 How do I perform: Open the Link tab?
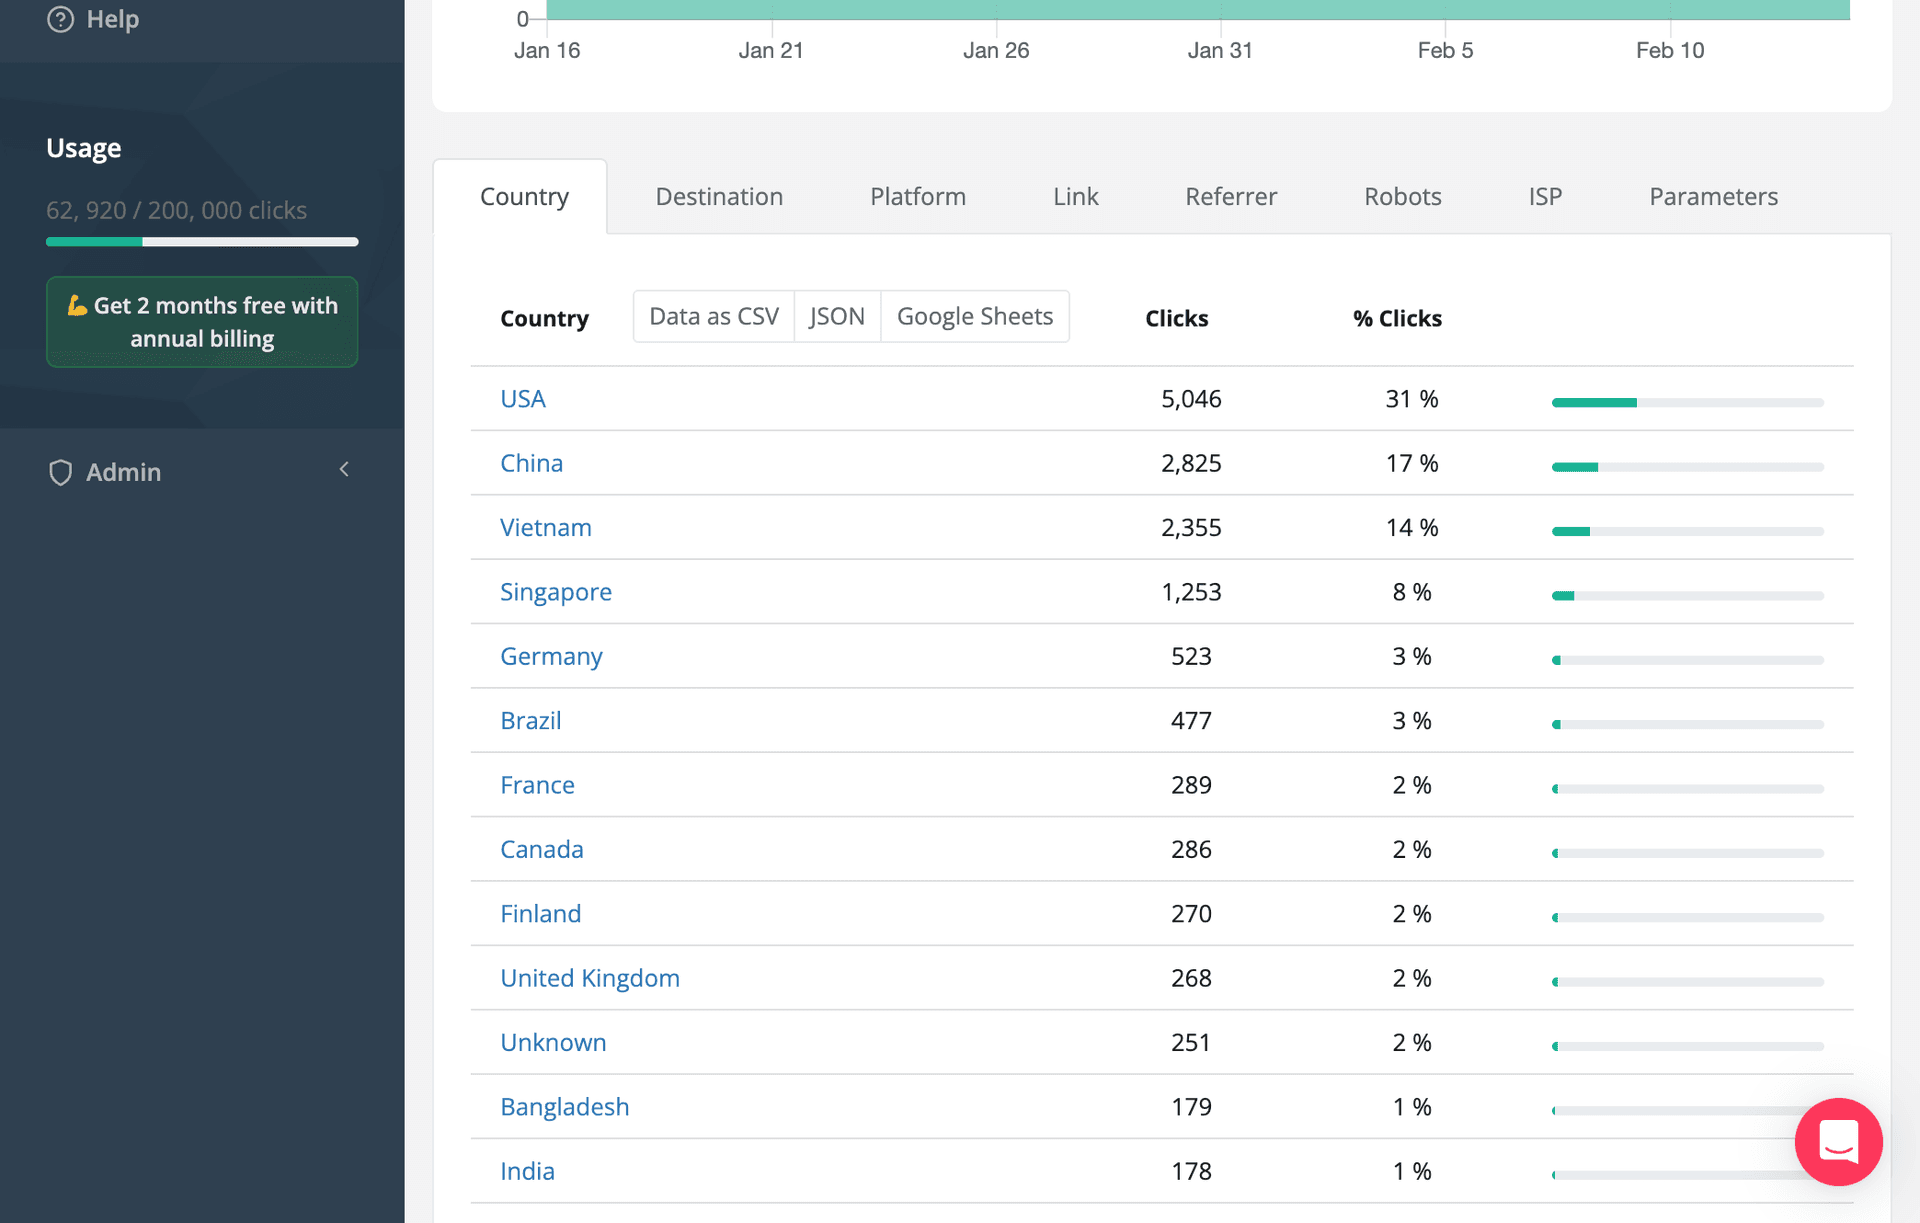coord(1075,196)
